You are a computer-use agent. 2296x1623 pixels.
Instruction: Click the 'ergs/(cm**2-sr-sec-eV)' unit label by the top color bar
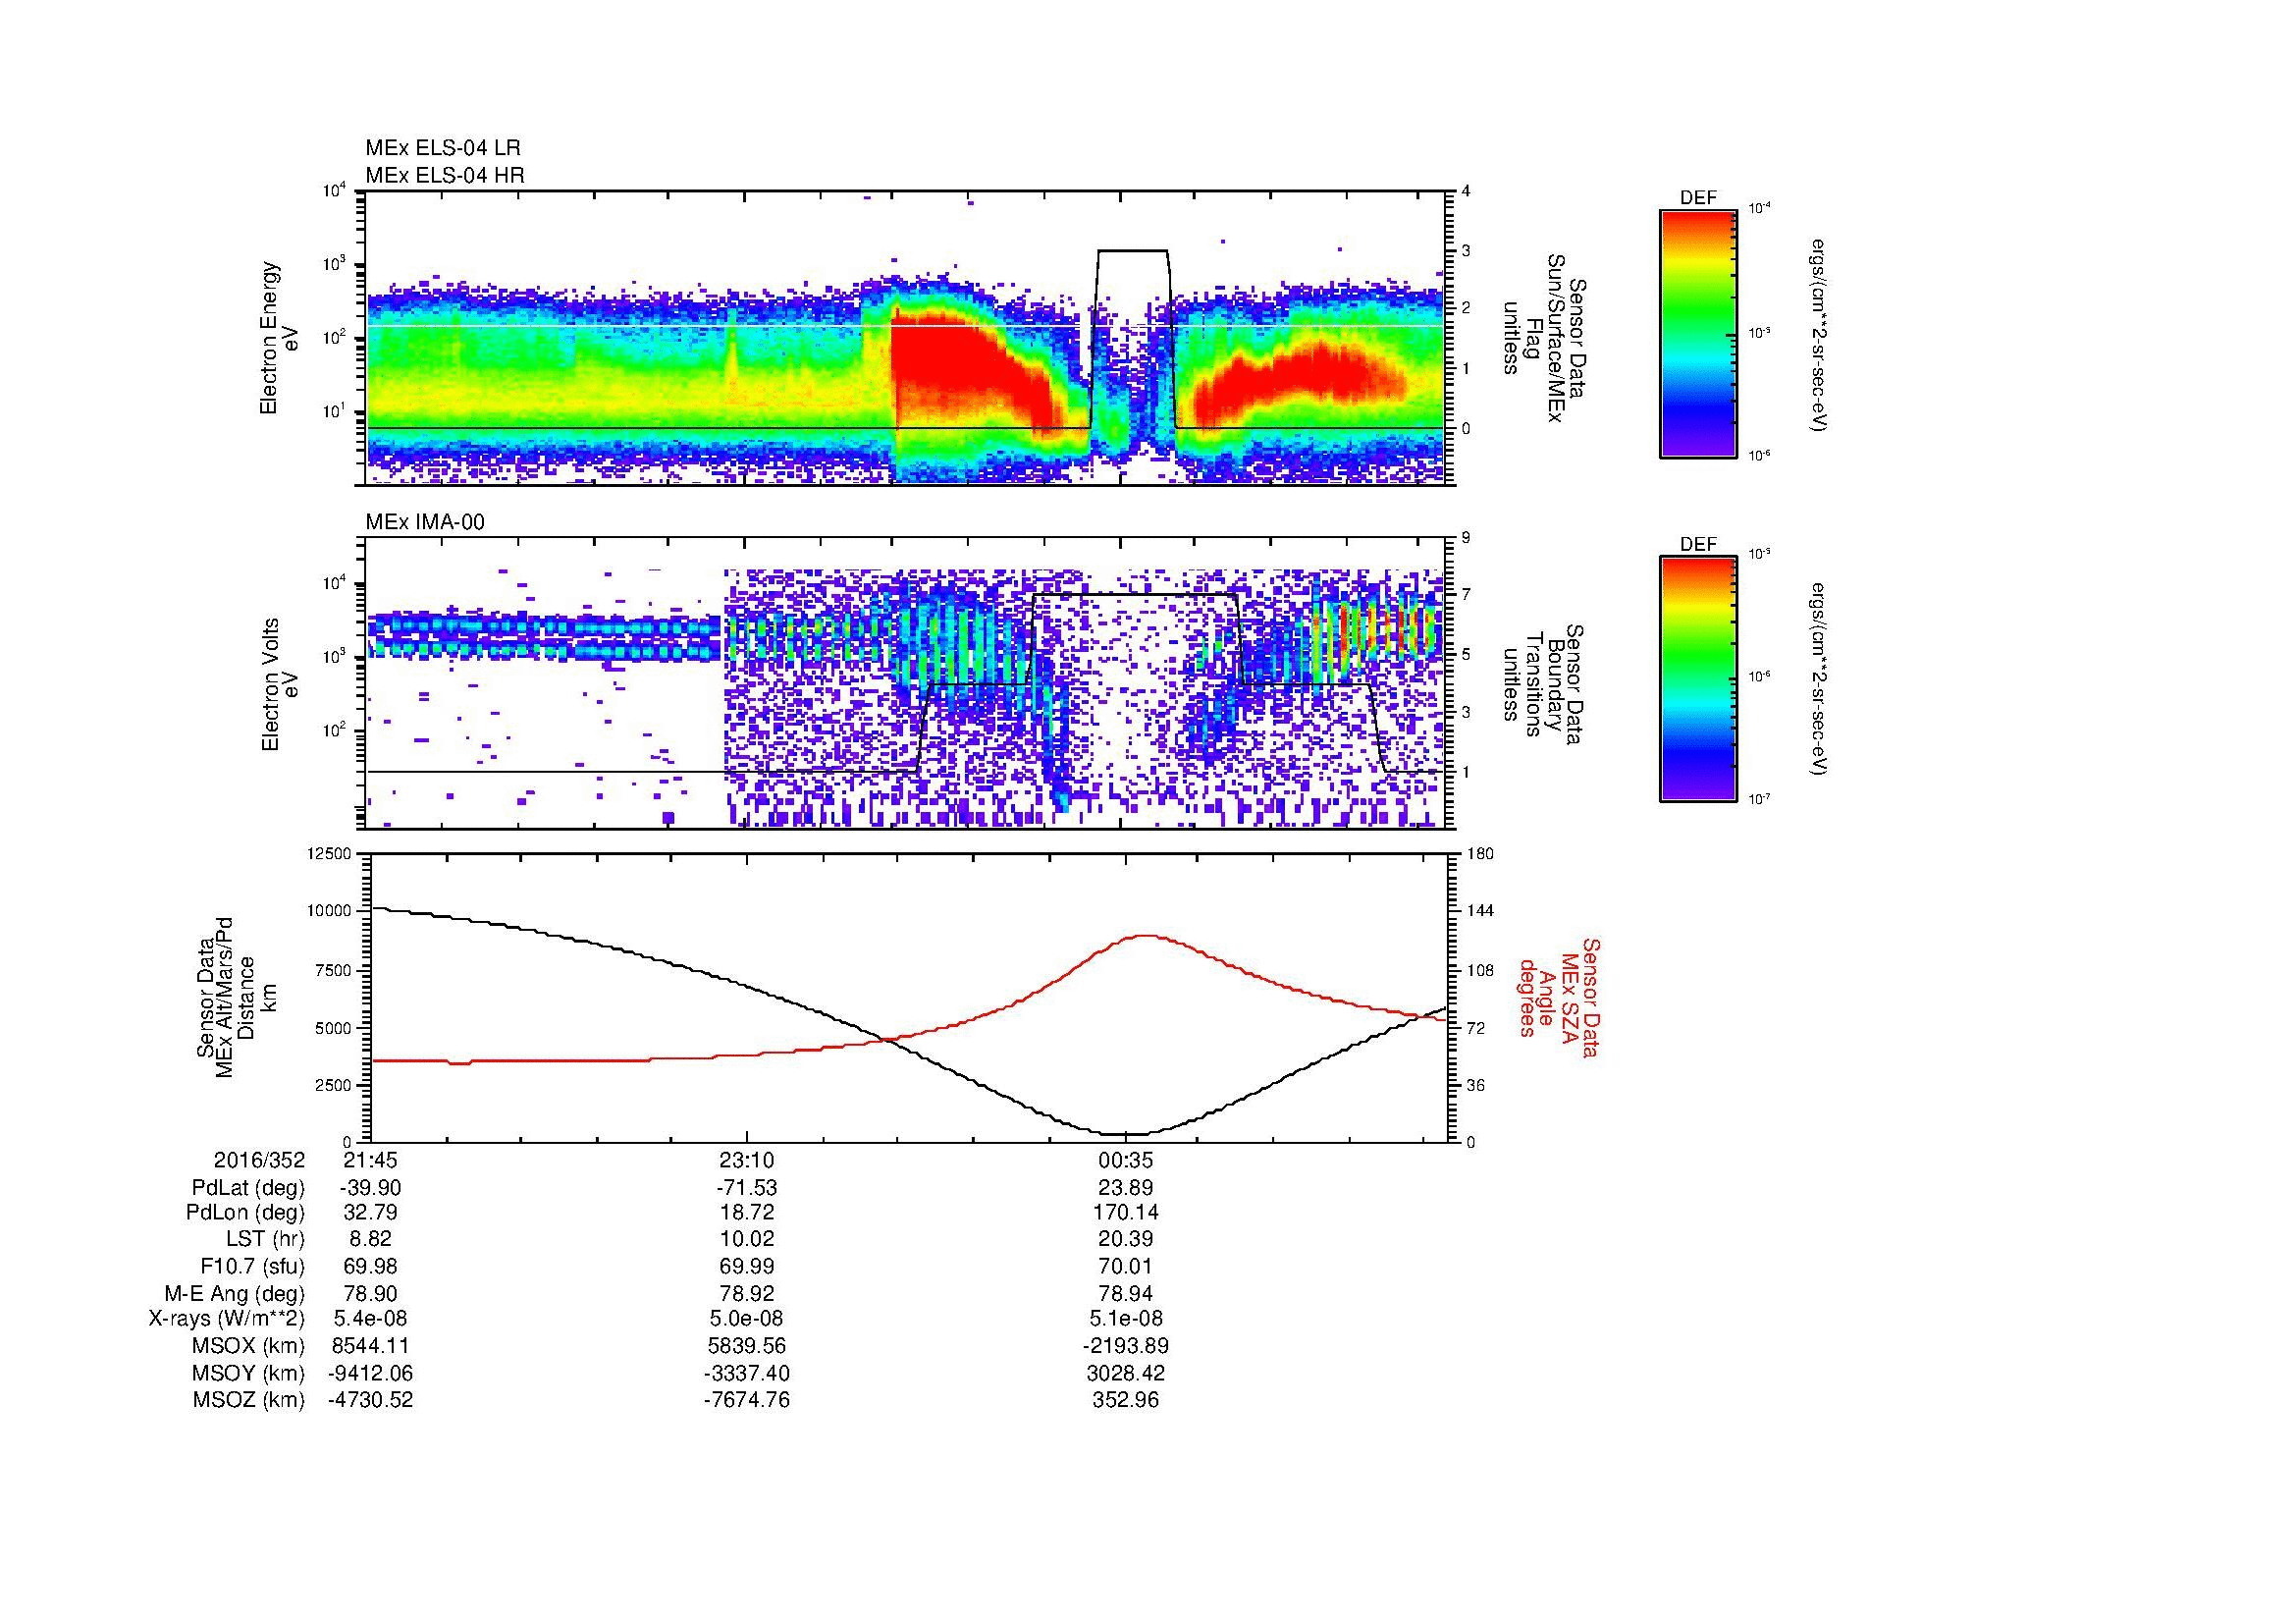click(x=1818, y=334)
